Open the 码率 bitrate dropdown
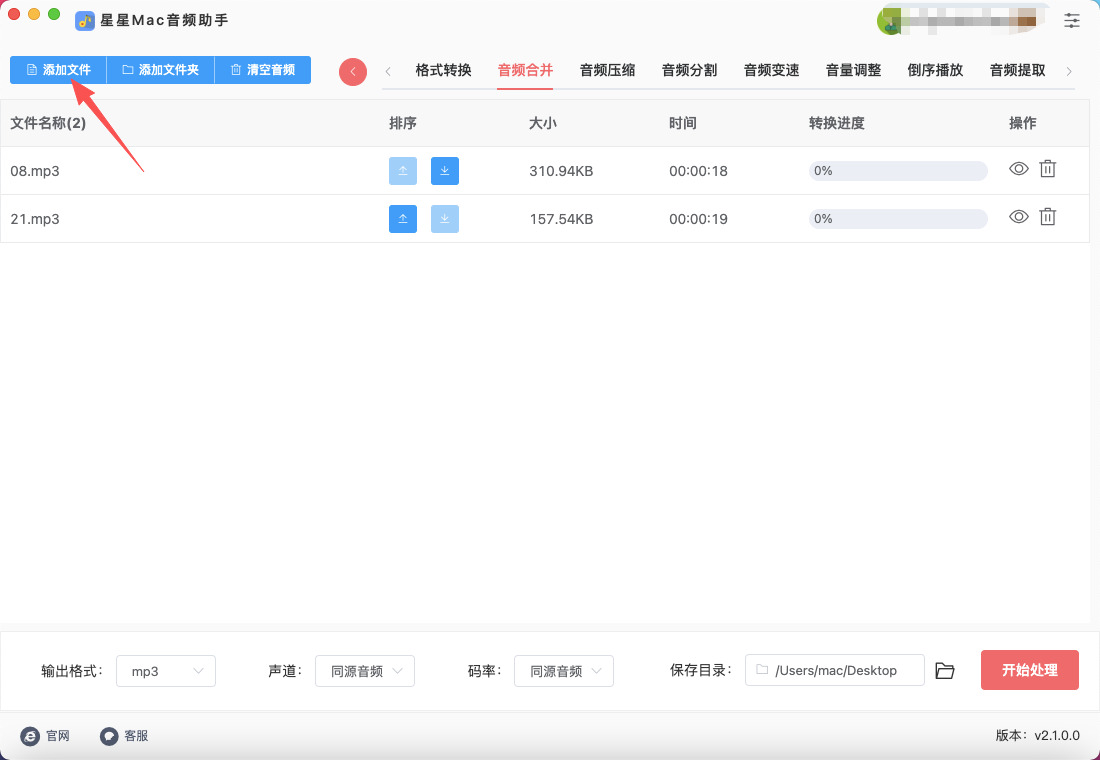 tap(564, 671)
